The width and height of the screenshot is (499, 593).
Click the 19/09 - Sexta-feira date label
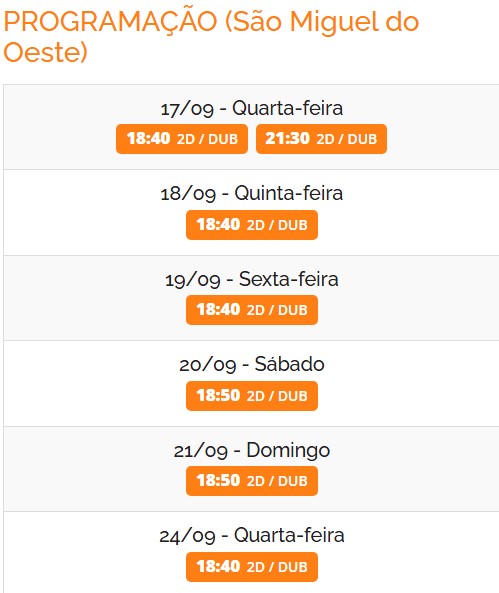point(252,279)
